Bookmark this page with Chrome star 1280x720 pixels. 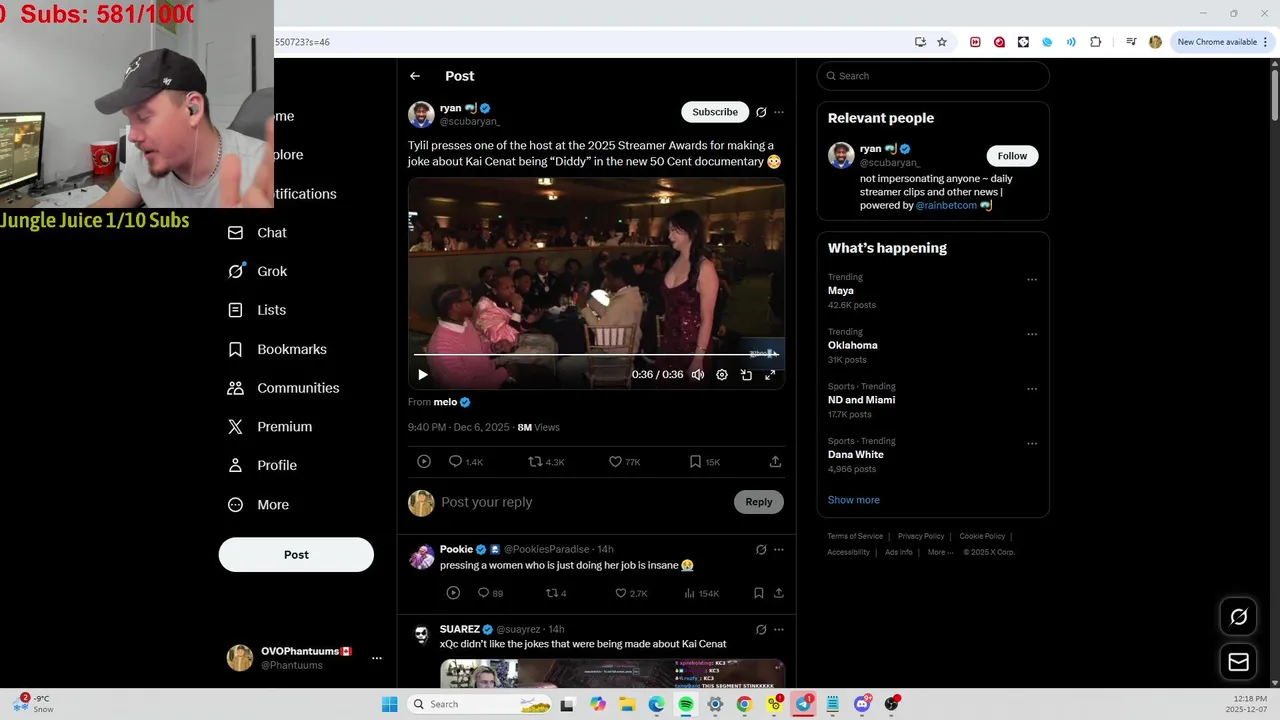click(x=942, y=42)
